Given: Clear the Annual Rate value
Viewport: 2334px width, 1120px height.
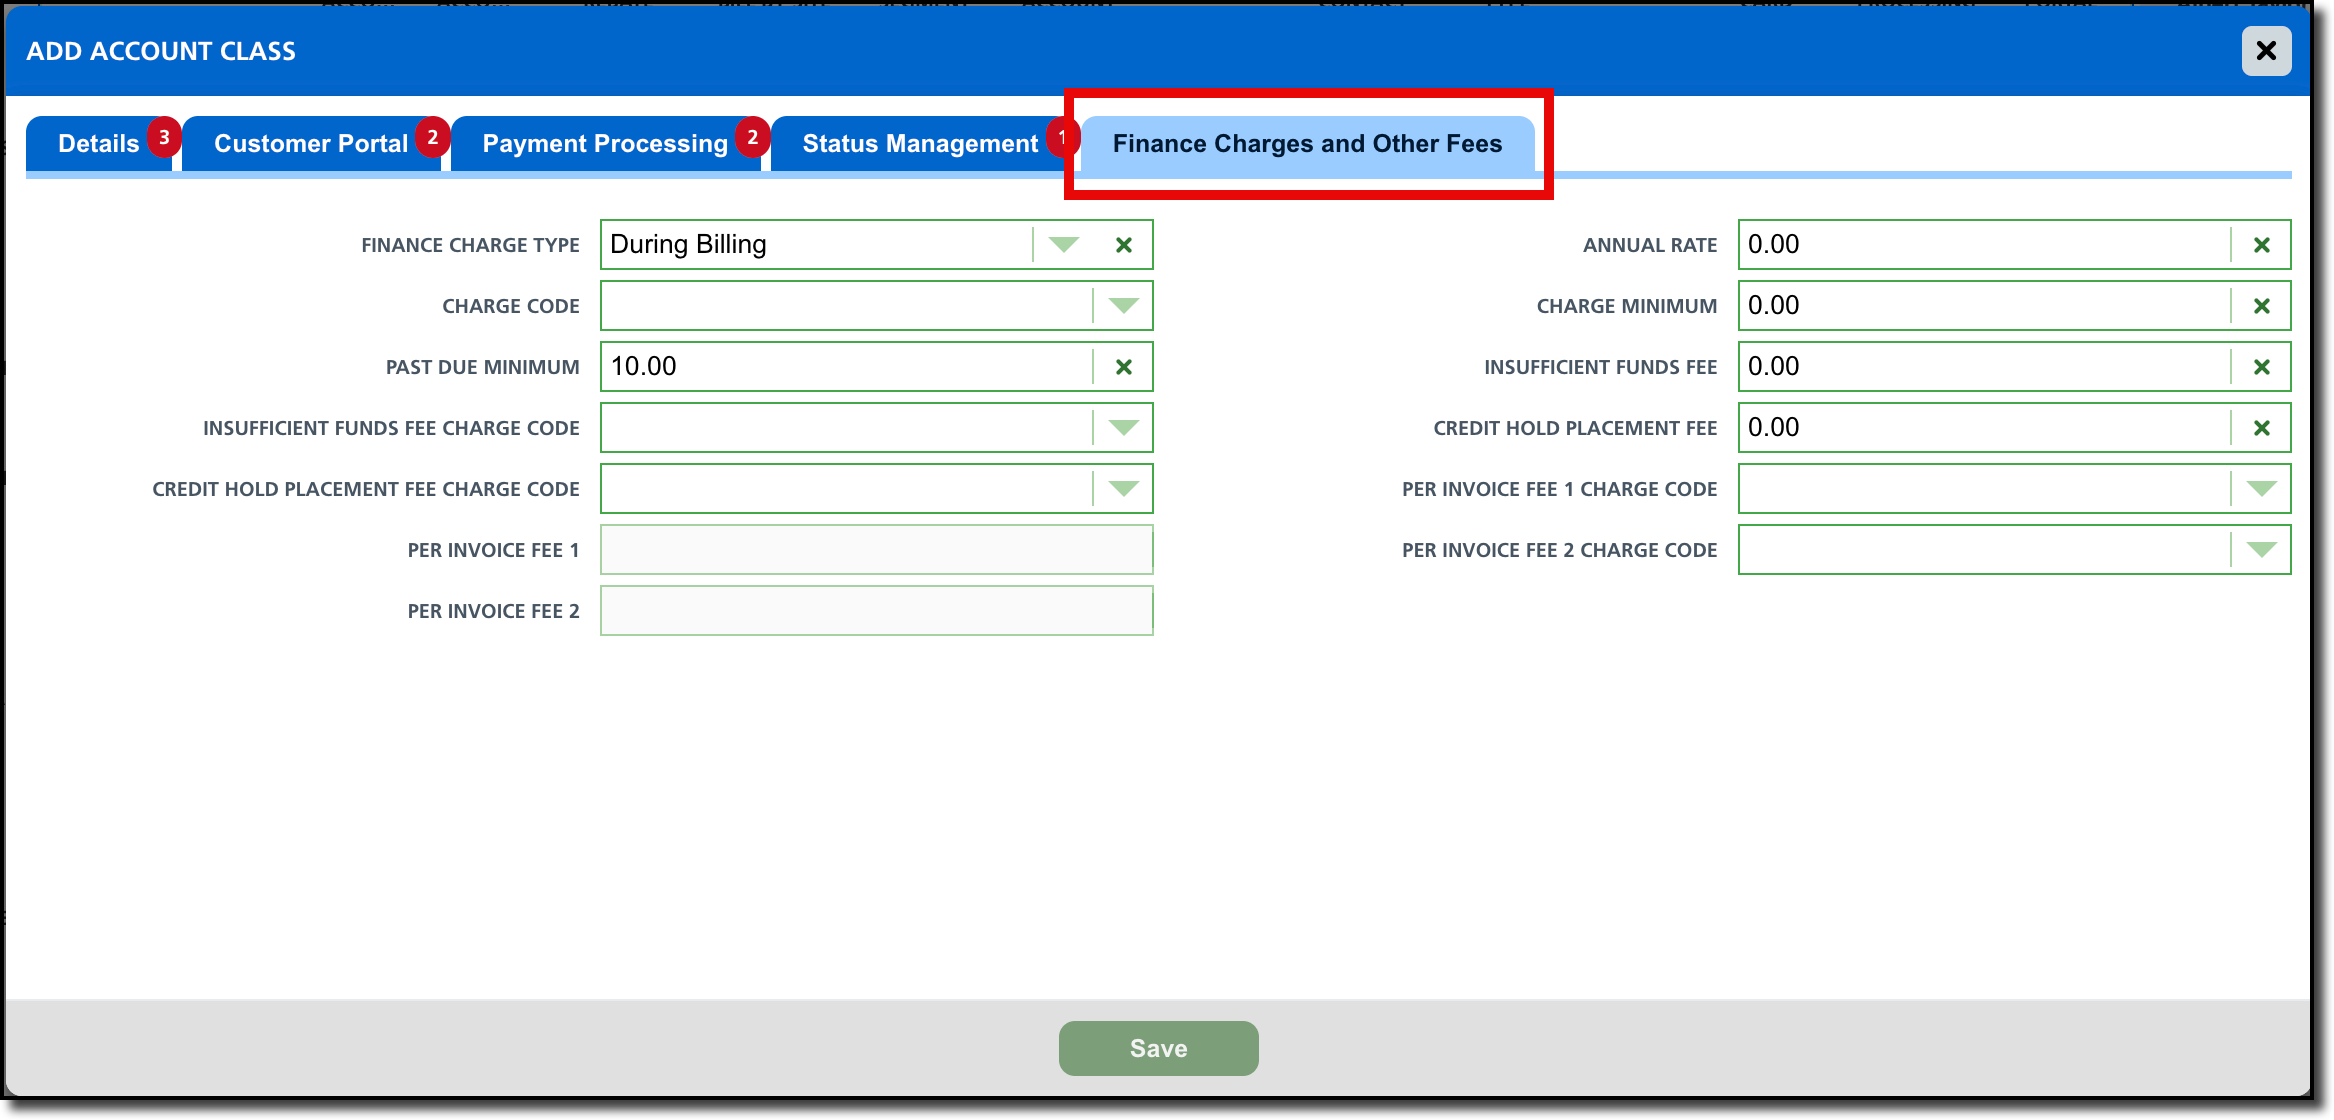Looking at the screenshot, I should pyautogui.click(x=2261, y=245).
